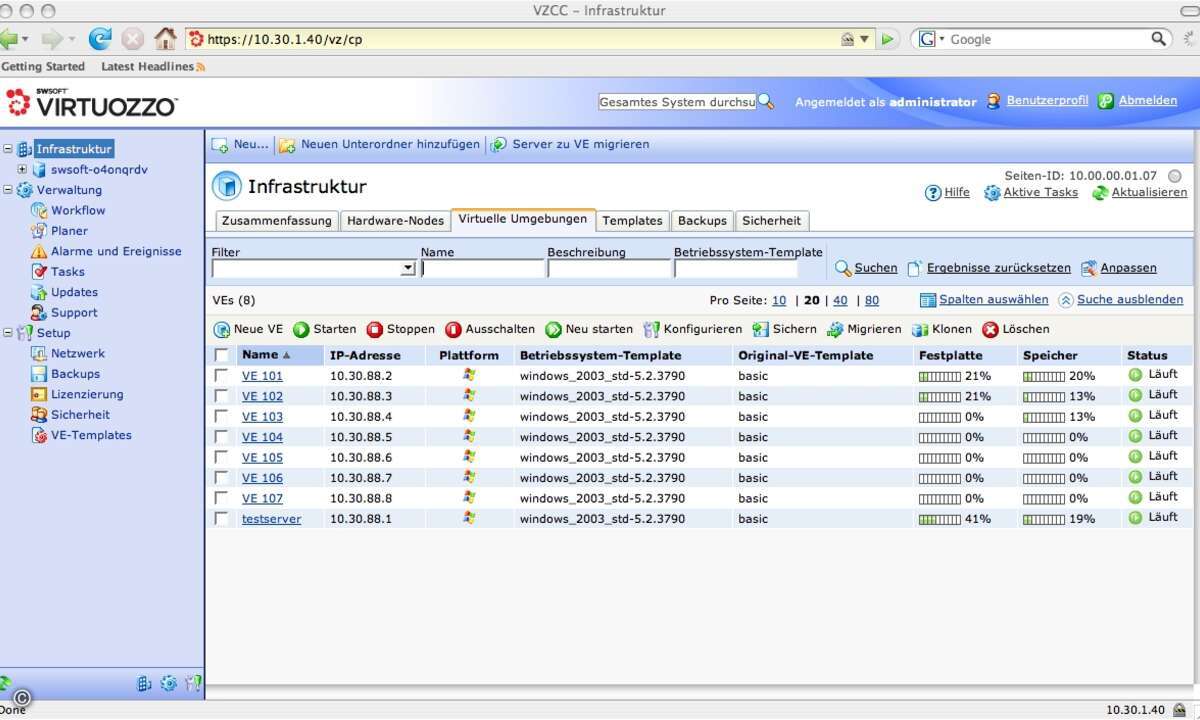Click Ergebnisse zurücksetzen link
This screenshot has width=1200, height=720.
point(999,268)
